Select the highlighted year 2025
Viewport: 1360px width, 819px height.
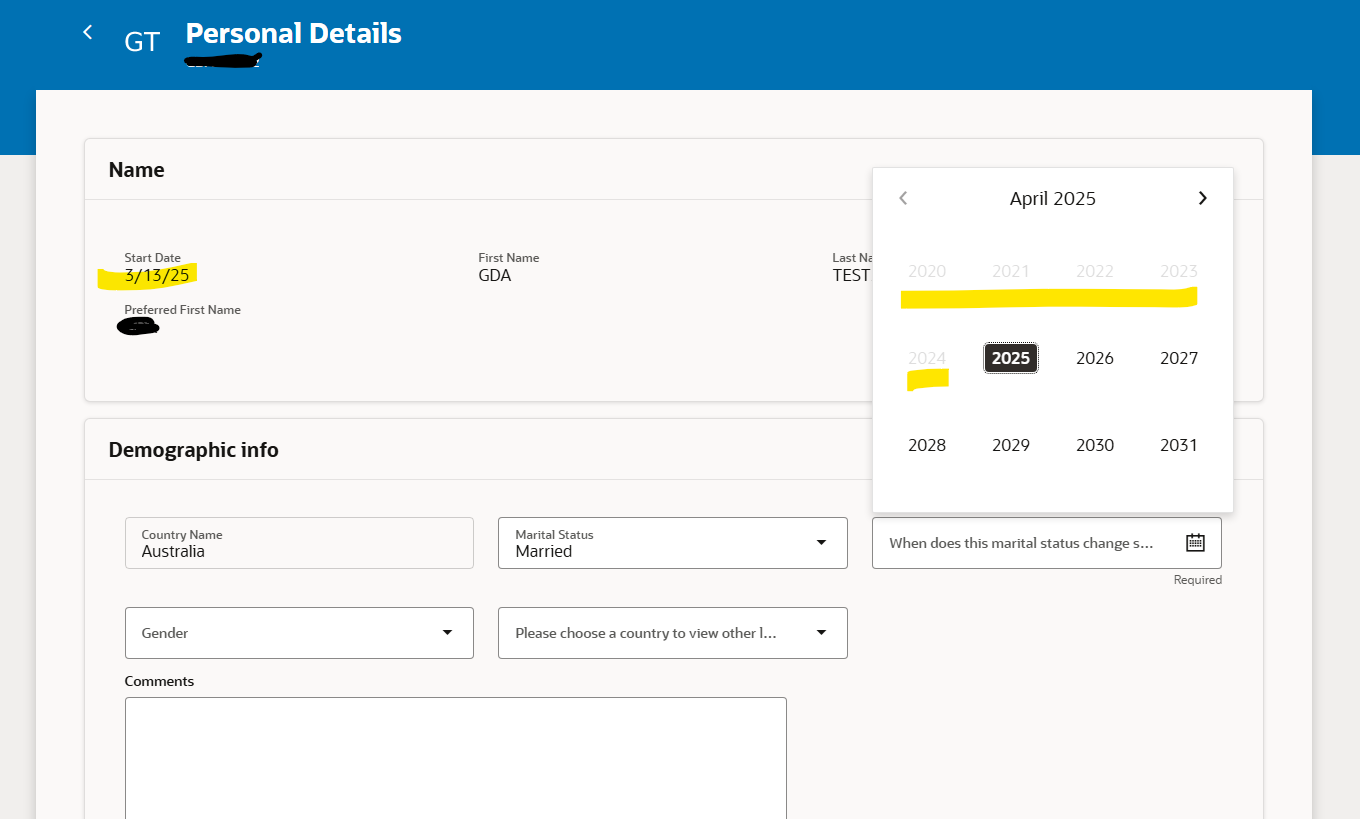1011,357
